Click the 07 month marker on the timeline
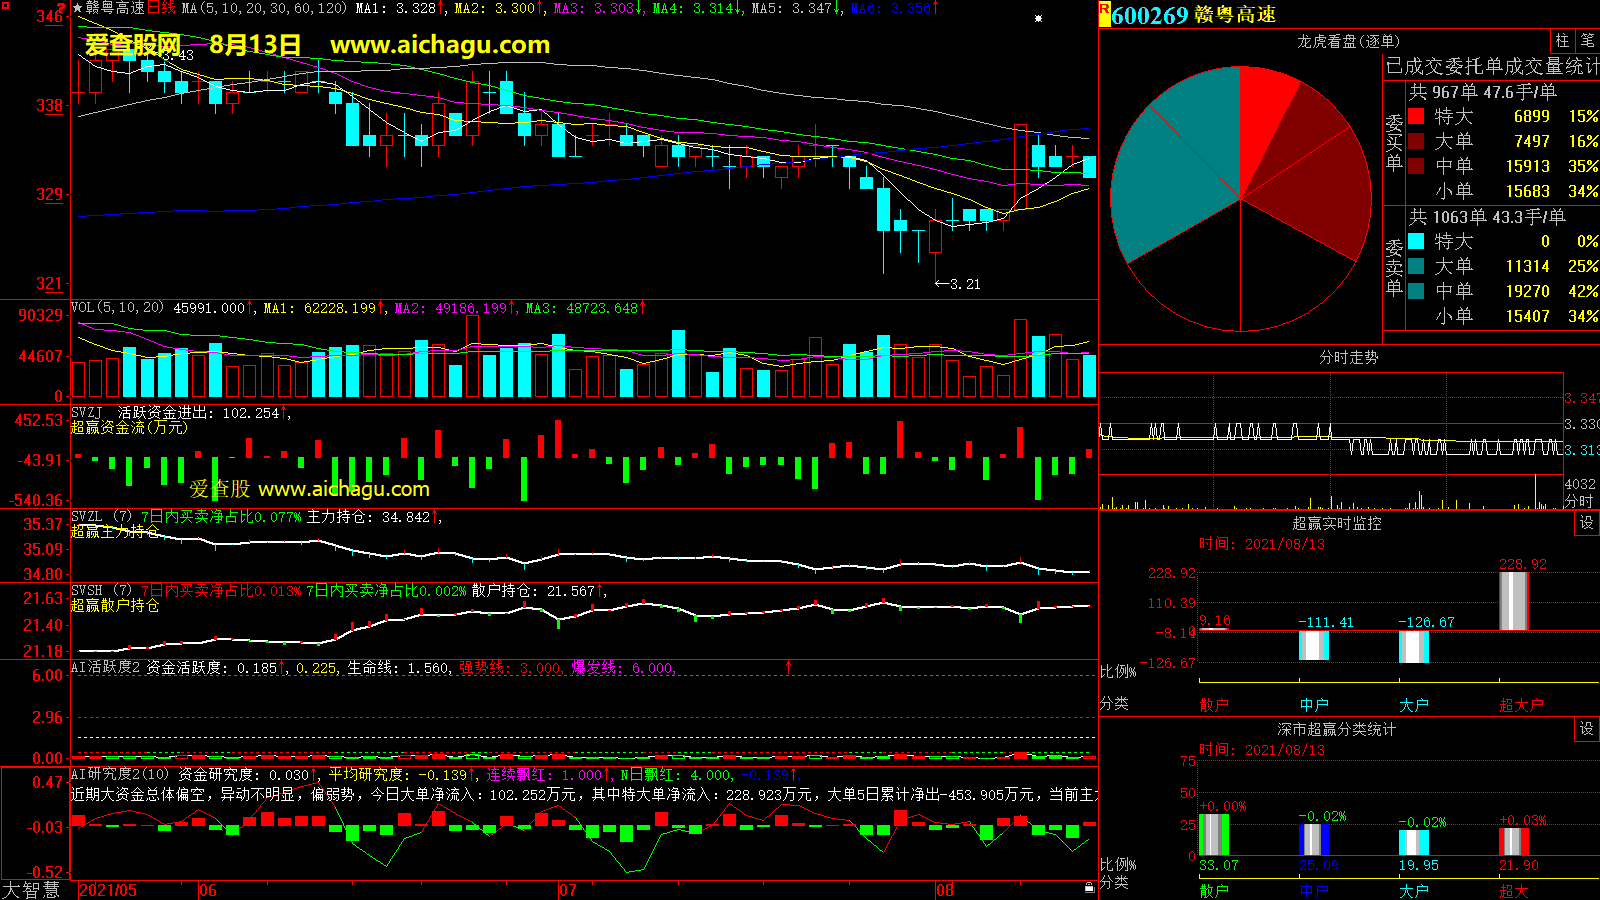The width and height of the screenshot is (1600, 900). point(567,890)
